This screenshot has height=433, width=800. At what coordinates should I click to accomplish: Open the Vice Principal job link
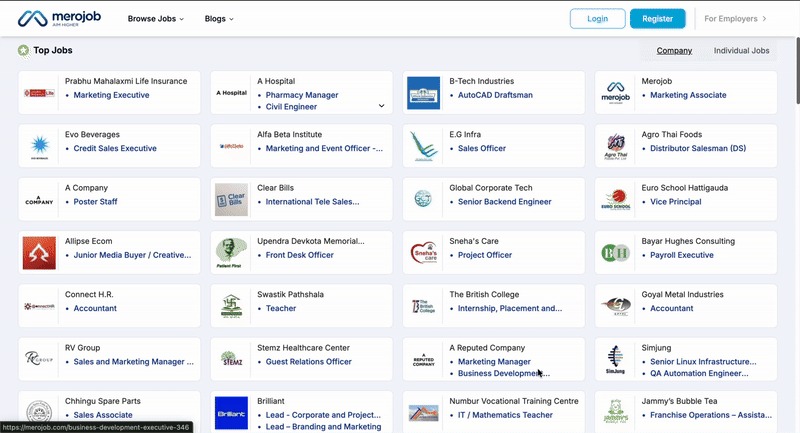675,202
